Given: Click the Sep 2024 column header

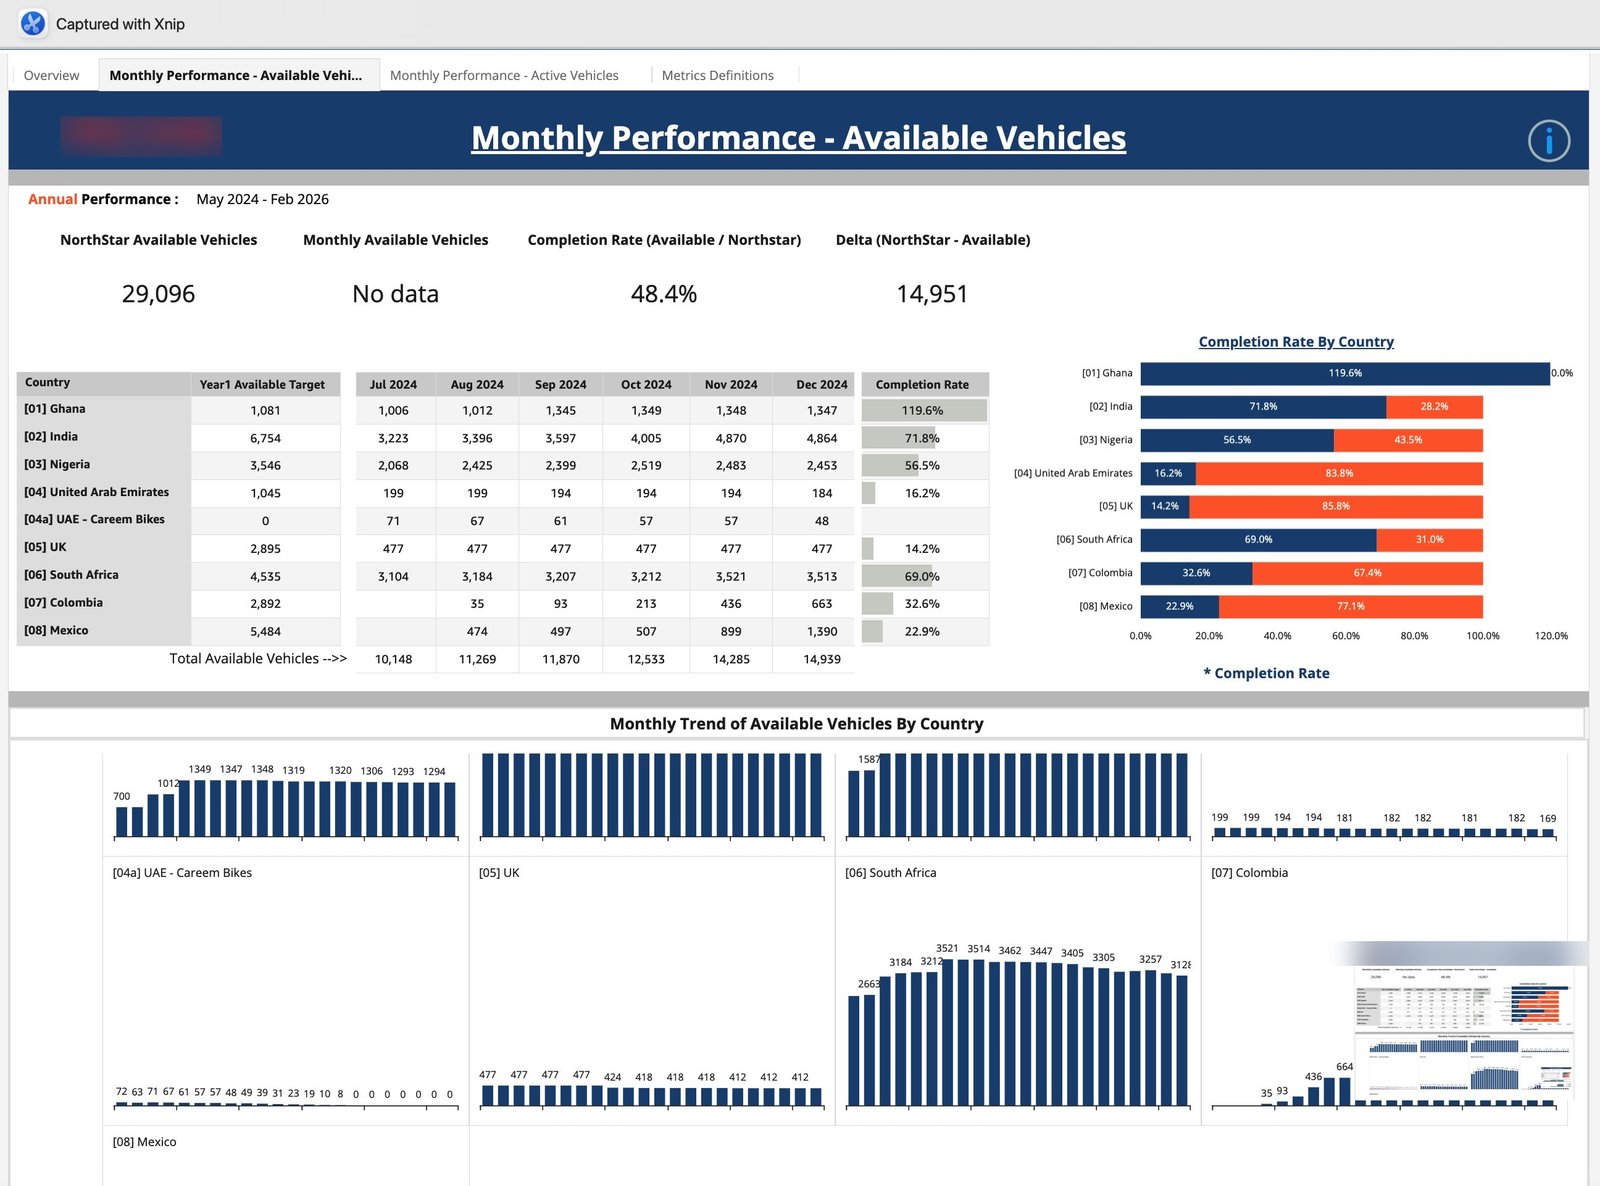Looking at the screenshot, I should 560,384.
